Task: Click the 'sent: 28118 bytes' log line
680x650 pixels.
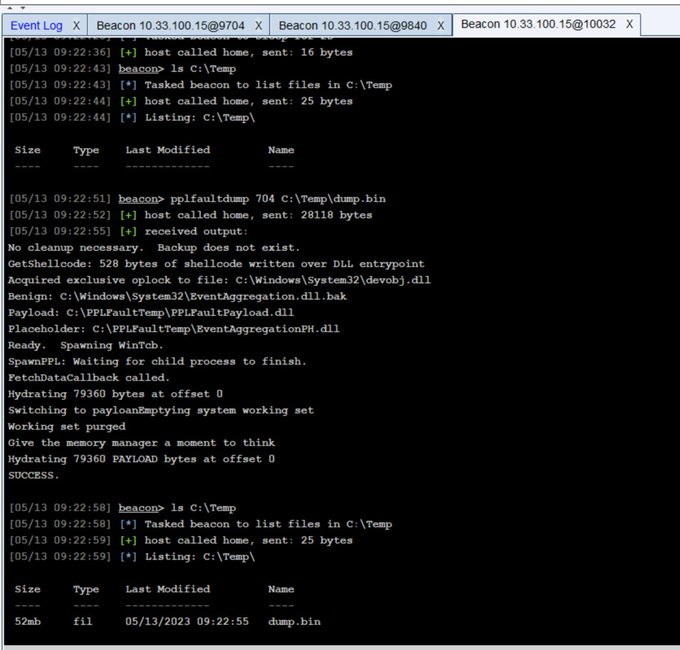Action: coord(191,215)
